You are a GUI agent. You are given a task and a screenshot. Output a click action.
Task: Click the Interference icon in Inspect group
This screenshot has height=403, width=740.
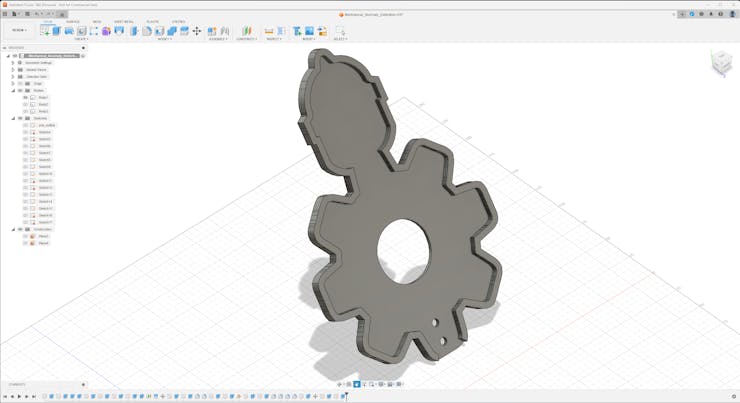pos(281,31)
